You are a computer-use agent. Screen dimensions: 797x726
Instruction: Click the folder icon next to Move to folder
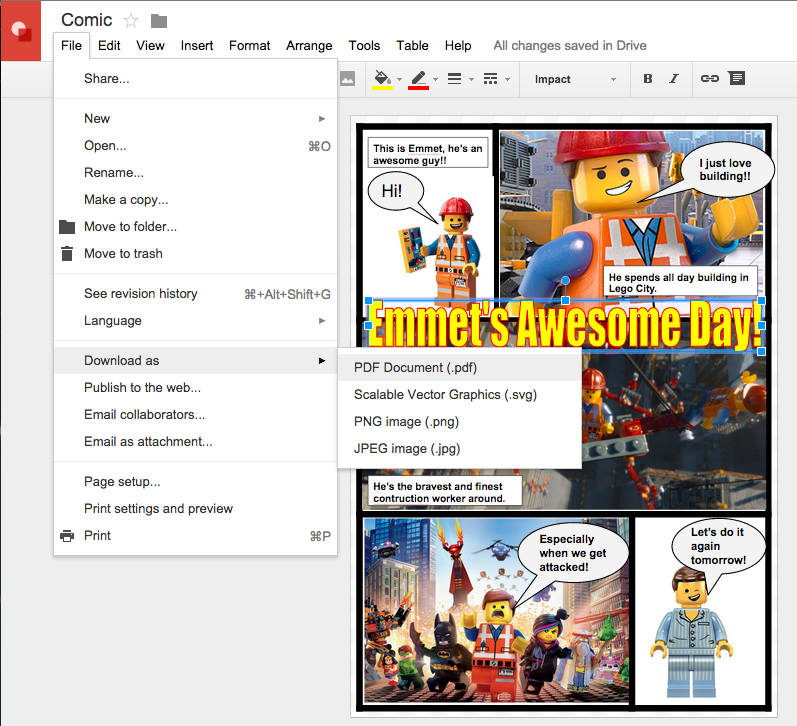coord(67,227)
